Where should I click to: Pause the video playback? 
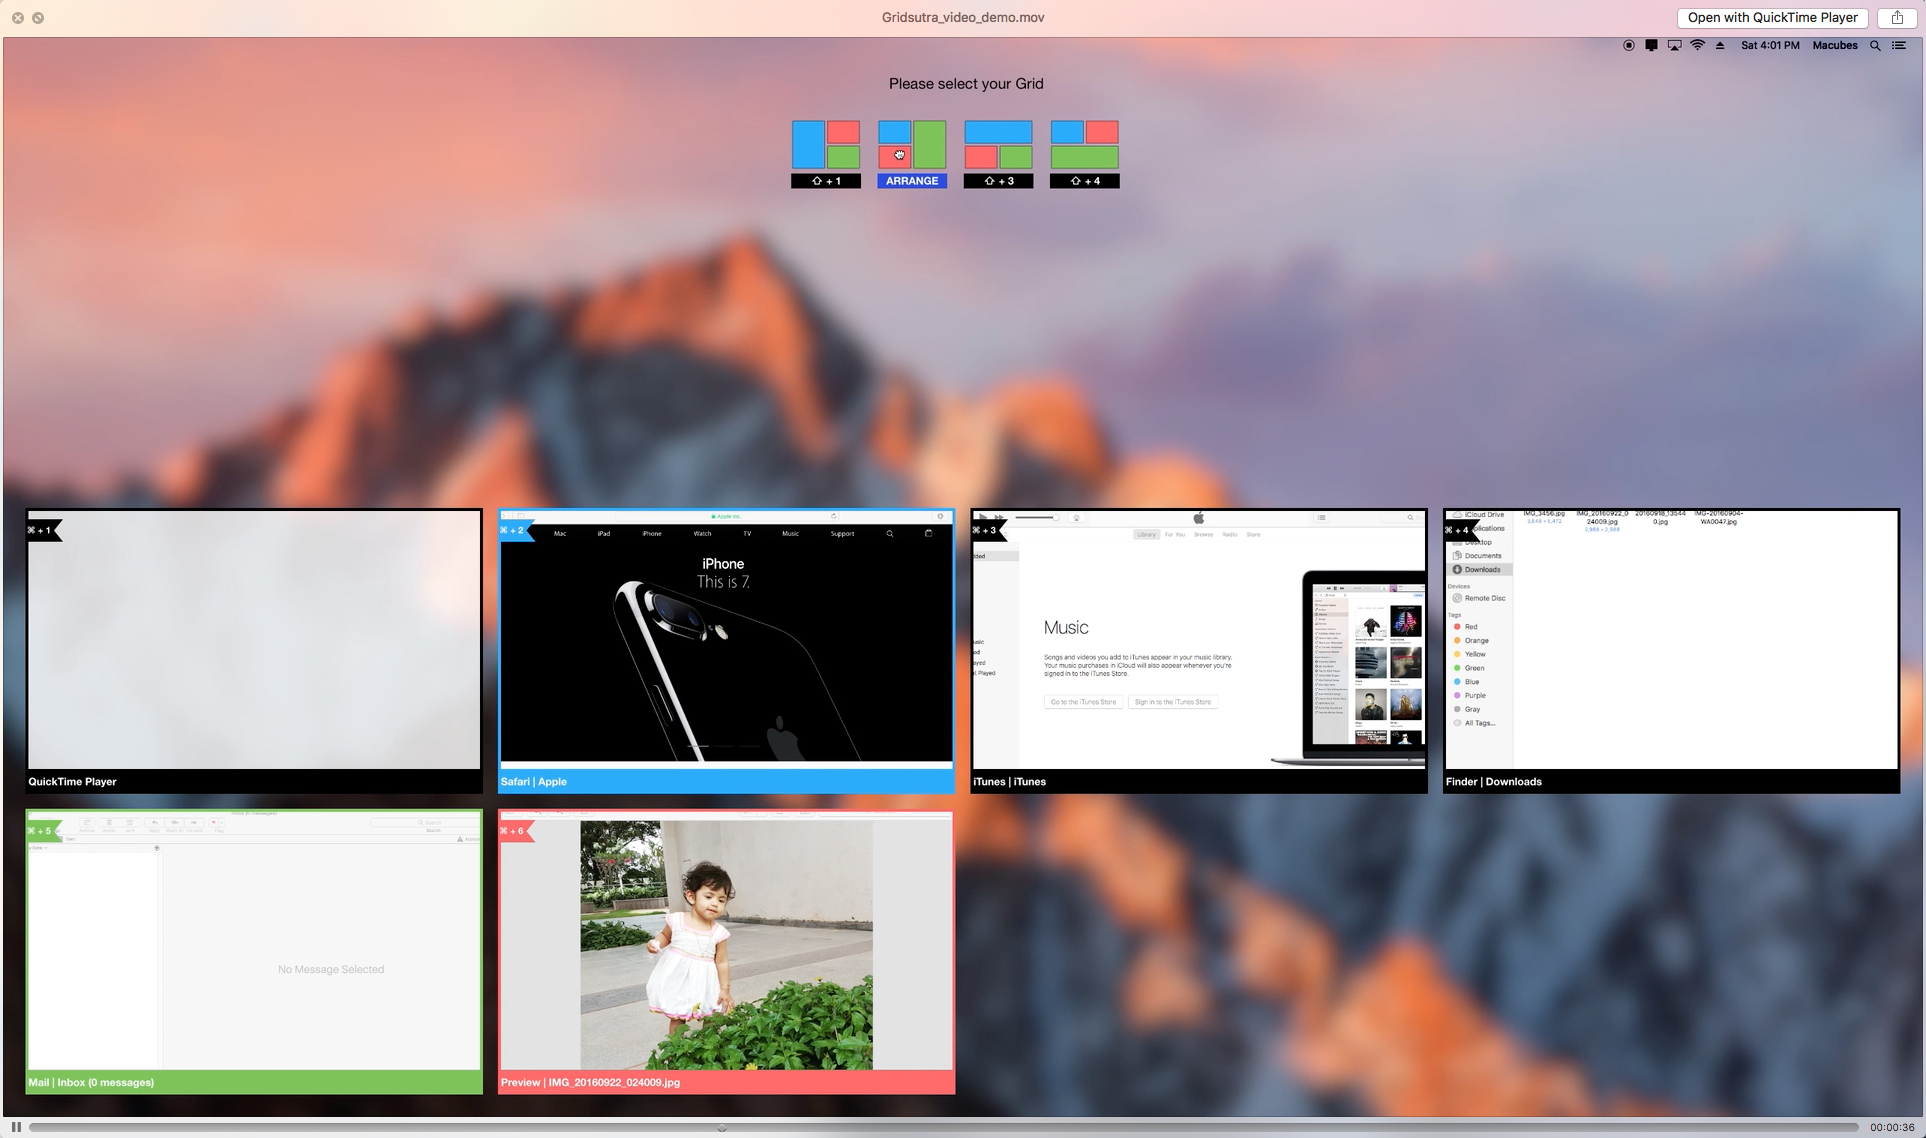16,1127
